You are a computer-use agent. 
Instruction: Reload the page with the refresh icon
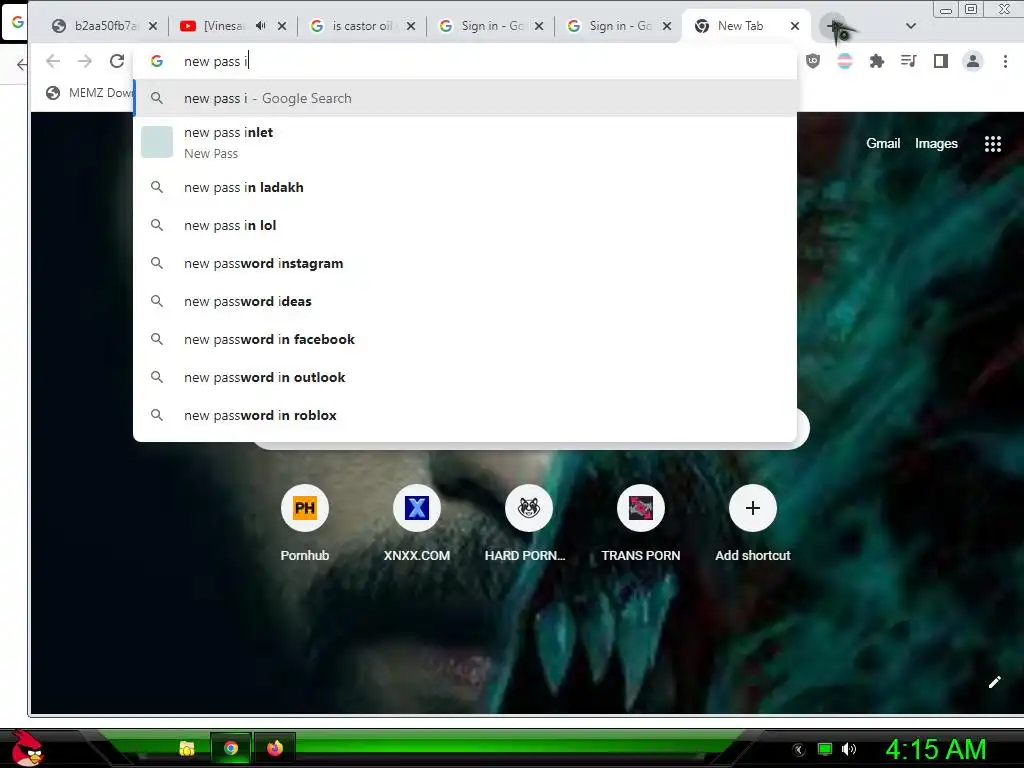pyautogui.click(x=117, y=61)
